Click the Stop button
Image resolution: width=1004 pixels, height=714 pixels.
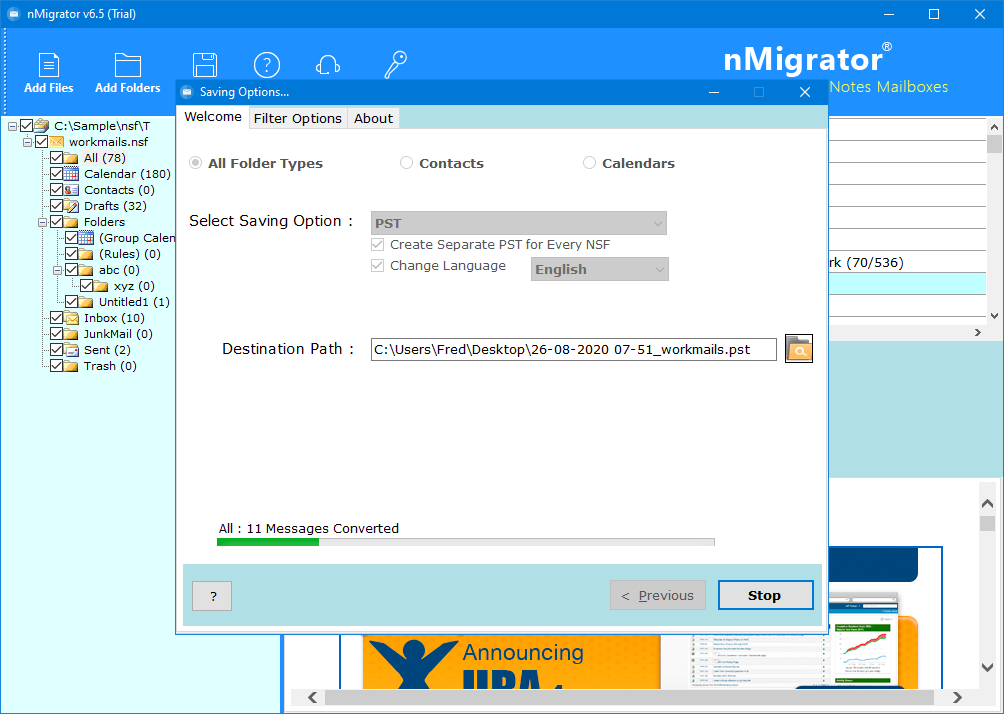pos(765,596)
